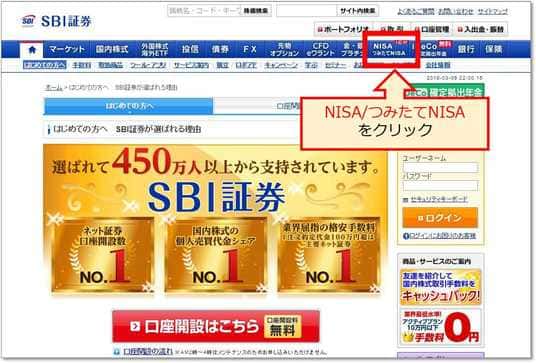Open the FX menu
The height and width of the screenshot is (363, 536).
click(x=250, y=49)
